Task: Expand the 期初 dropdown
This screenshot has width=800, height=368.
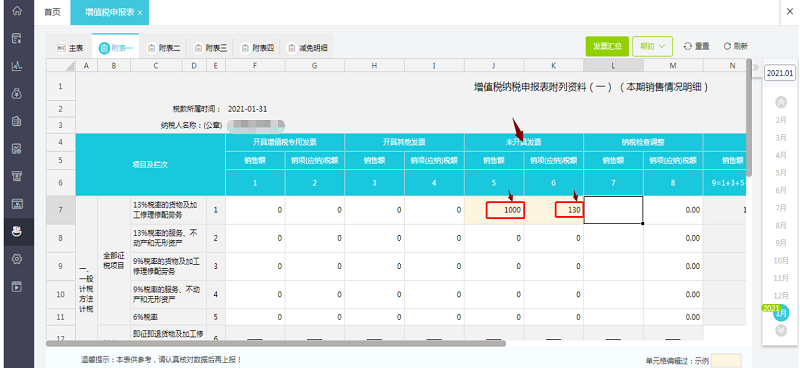Action: pos(653,46)
